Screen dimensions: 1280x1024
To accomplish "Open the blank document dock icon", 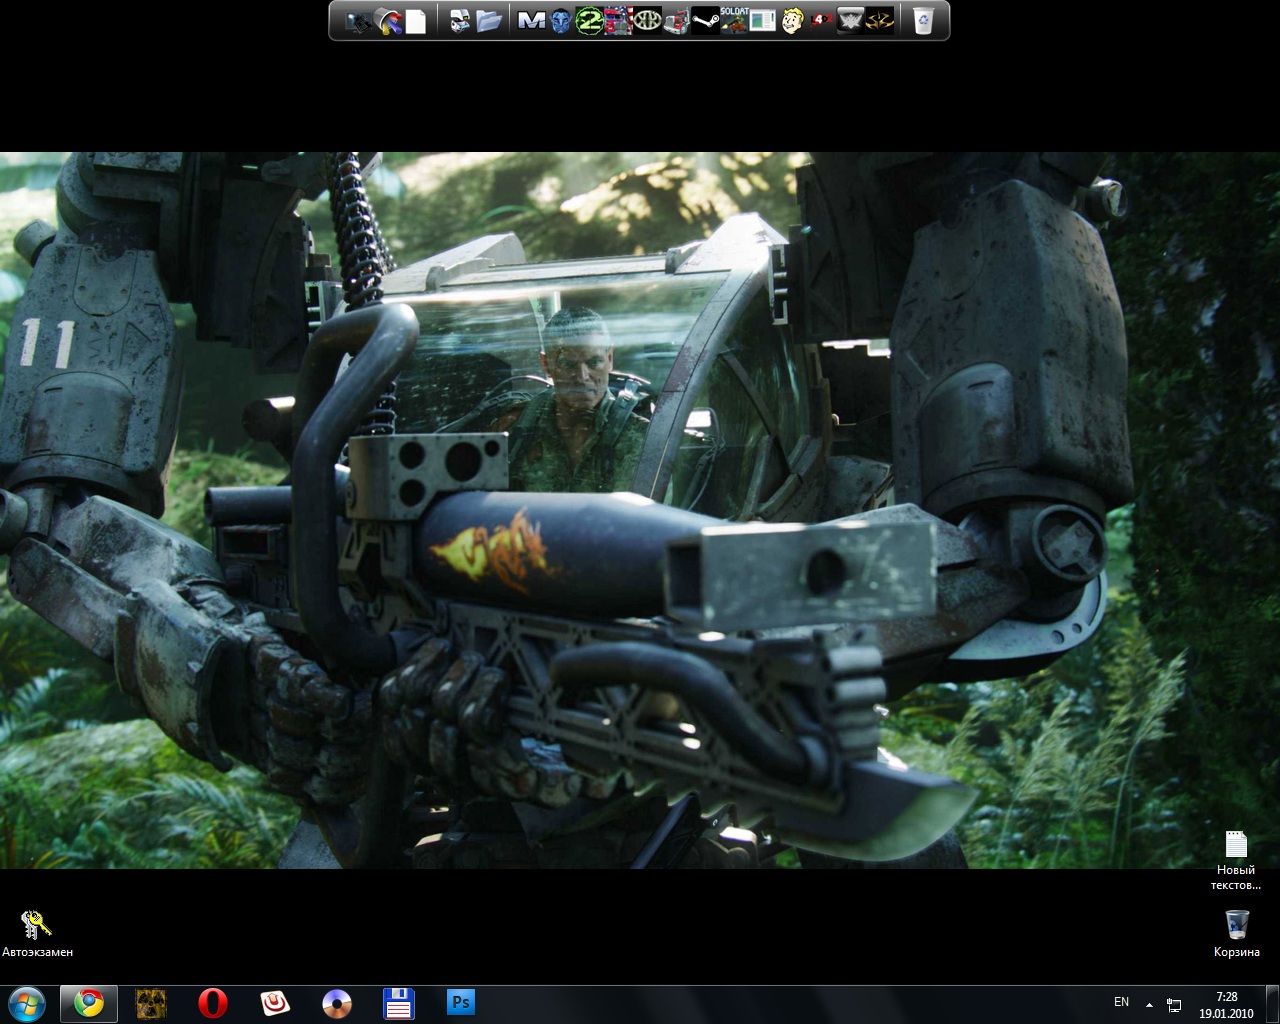I will coord(416,20).
